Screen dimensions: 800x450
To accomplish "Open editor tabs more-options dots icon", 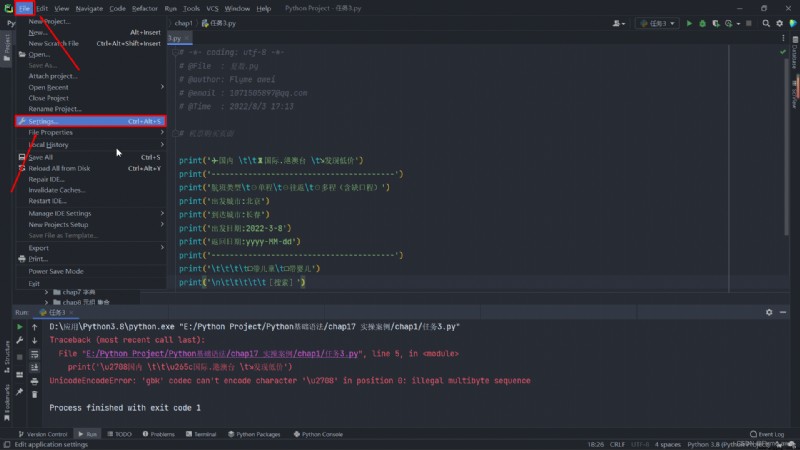I will click(x=783, y=38).
